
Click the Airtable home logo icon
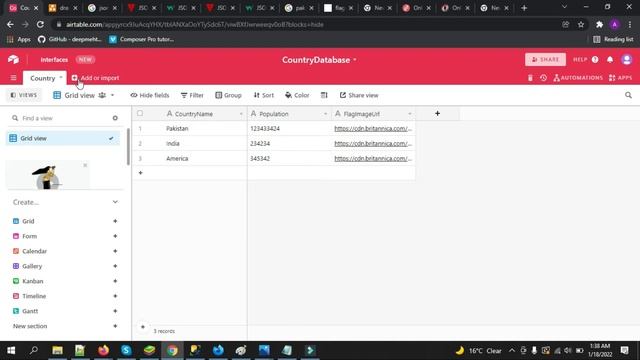(x=13, y=60)
